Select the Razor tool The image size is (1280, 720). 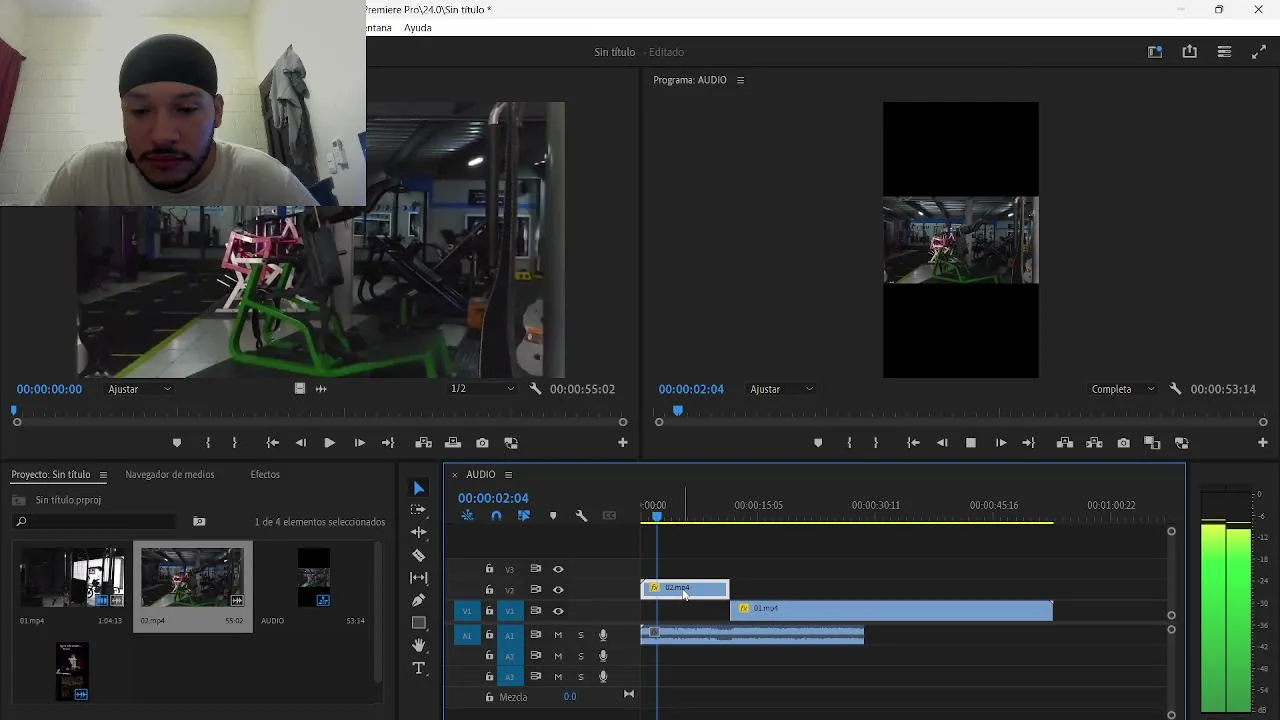click(x=418, y=555)
